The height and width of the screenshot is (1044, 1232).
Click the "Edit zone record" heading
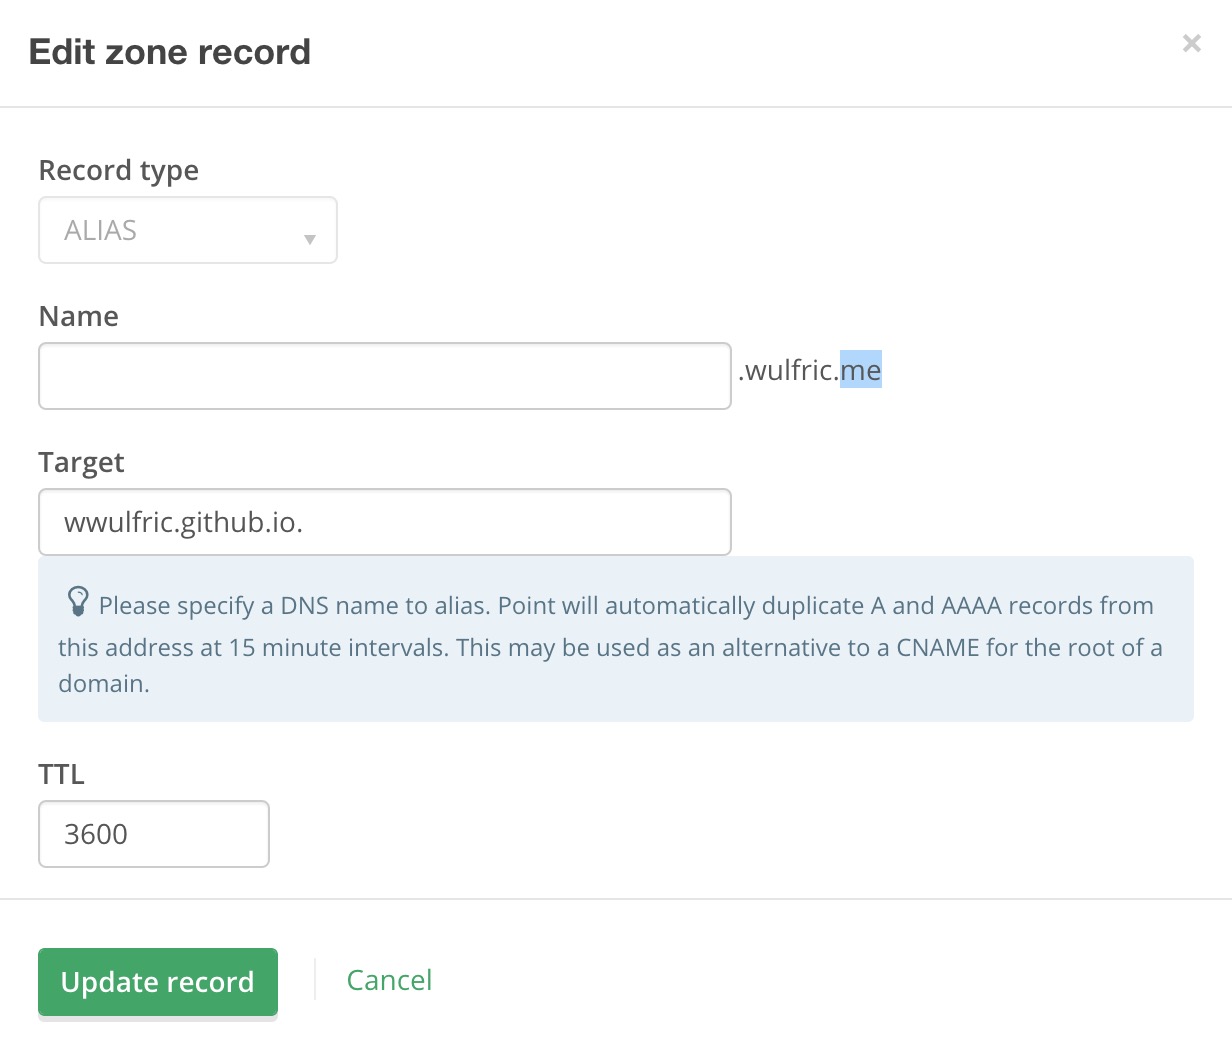click(x=170, y=52)
